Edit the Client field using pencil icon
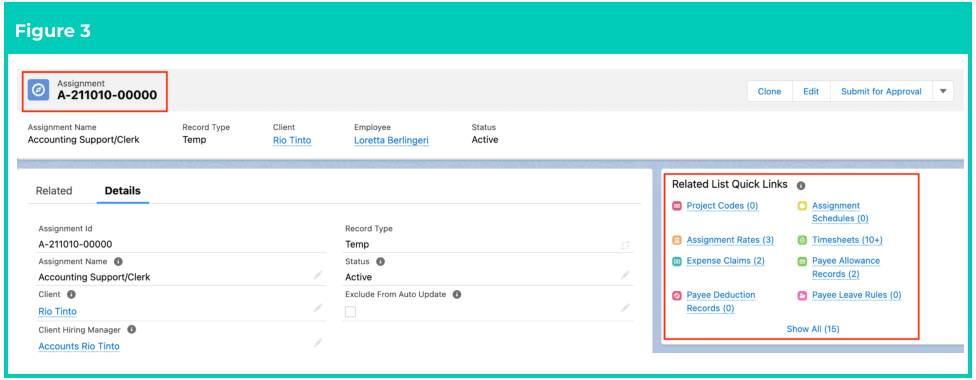This screenshot has height=380, width=976. [x=318, y=308]
